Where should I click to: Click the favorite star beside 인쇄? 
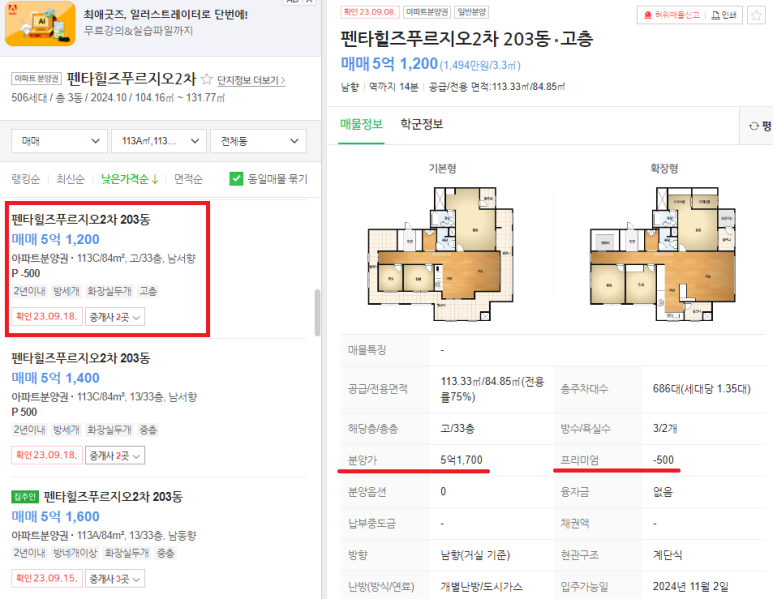756,15
